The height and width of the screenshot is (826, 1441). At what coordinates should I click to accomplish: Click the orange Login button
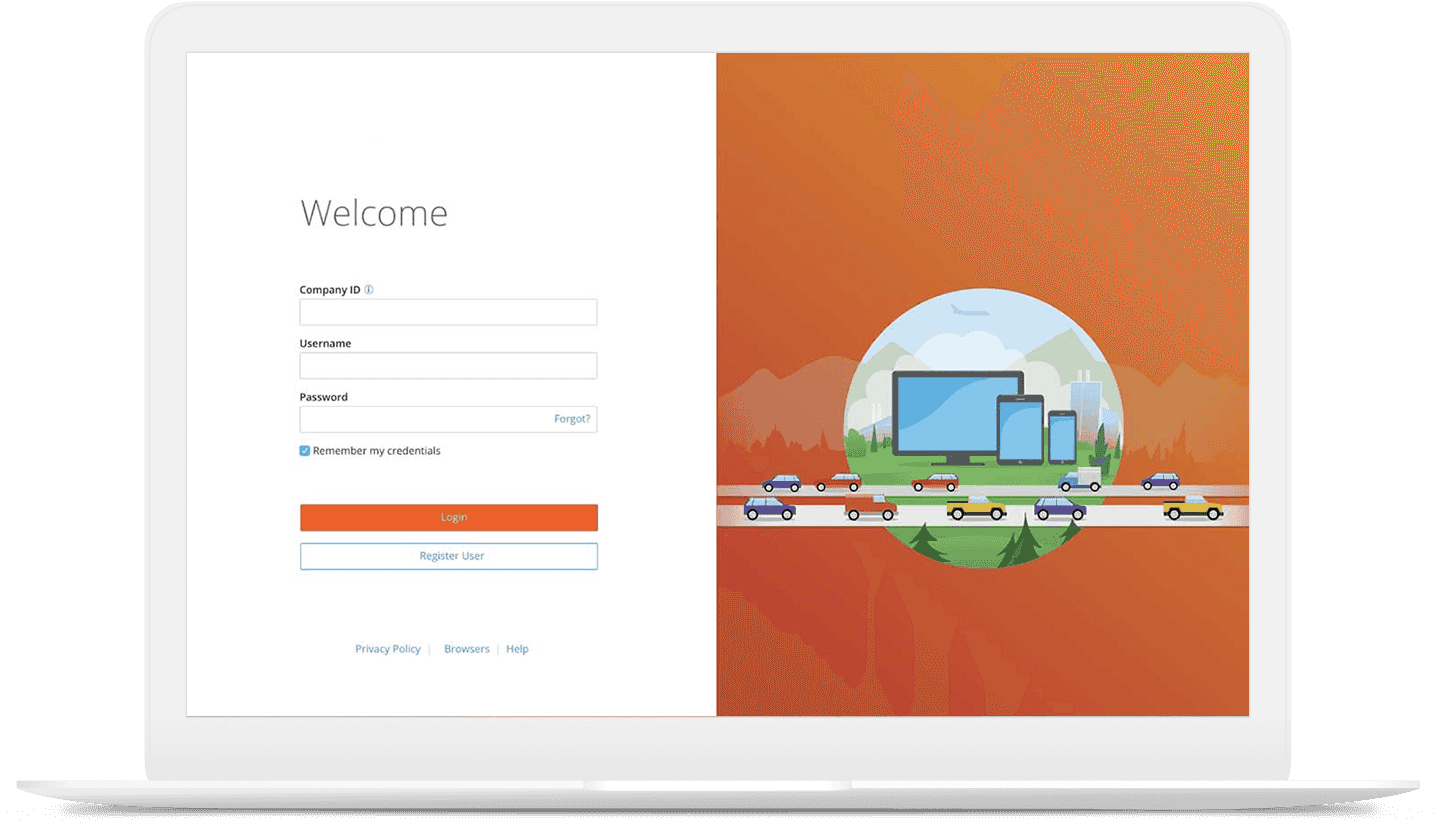pos(448,517)
